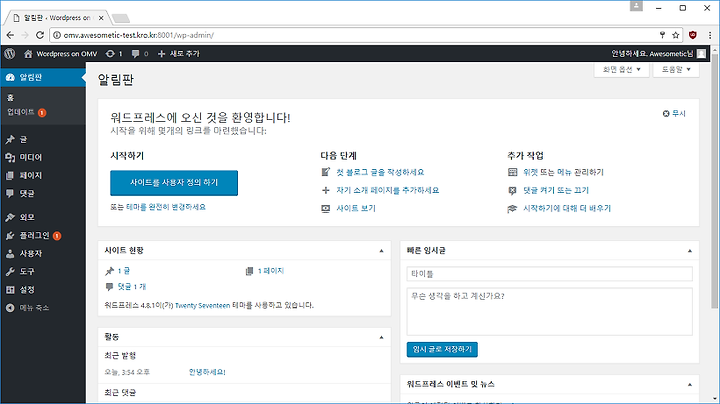
Task: Collapse the 사이트 현황 panel arrow
Action: point(381,251)
